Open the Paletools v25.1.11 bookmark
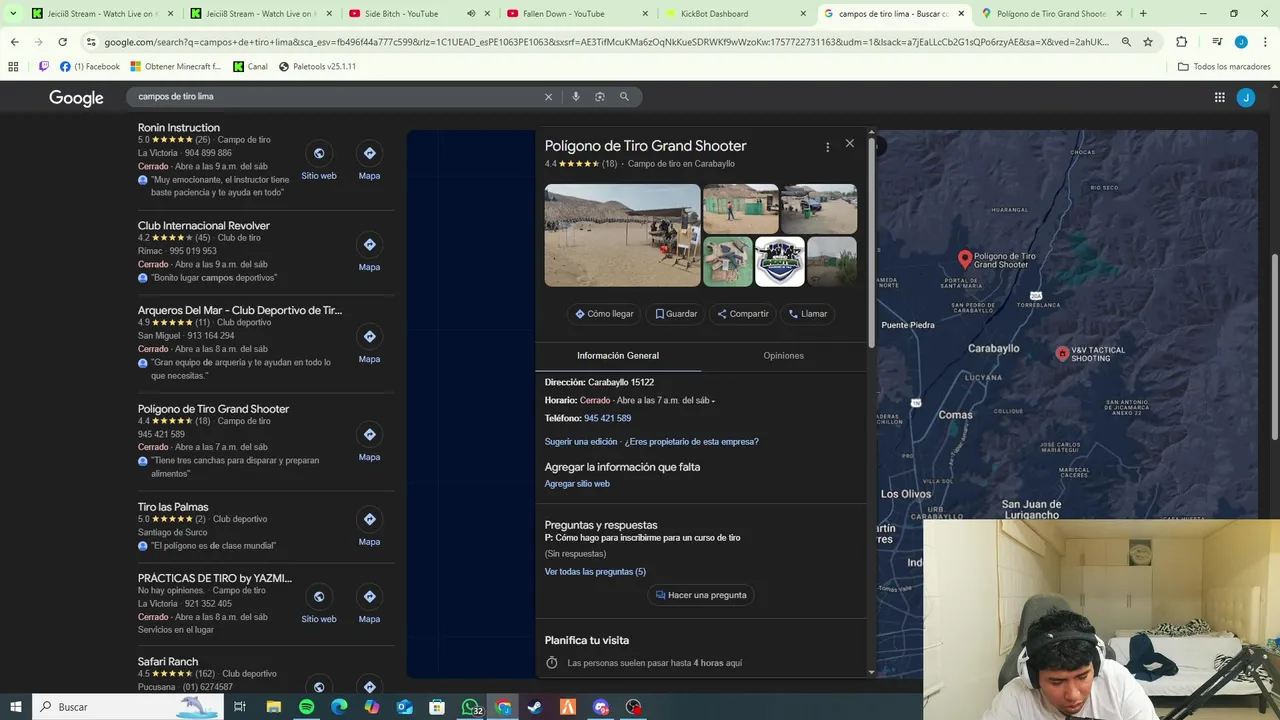1280x720 pixels. pyautogui.click(x=317, y=66)
